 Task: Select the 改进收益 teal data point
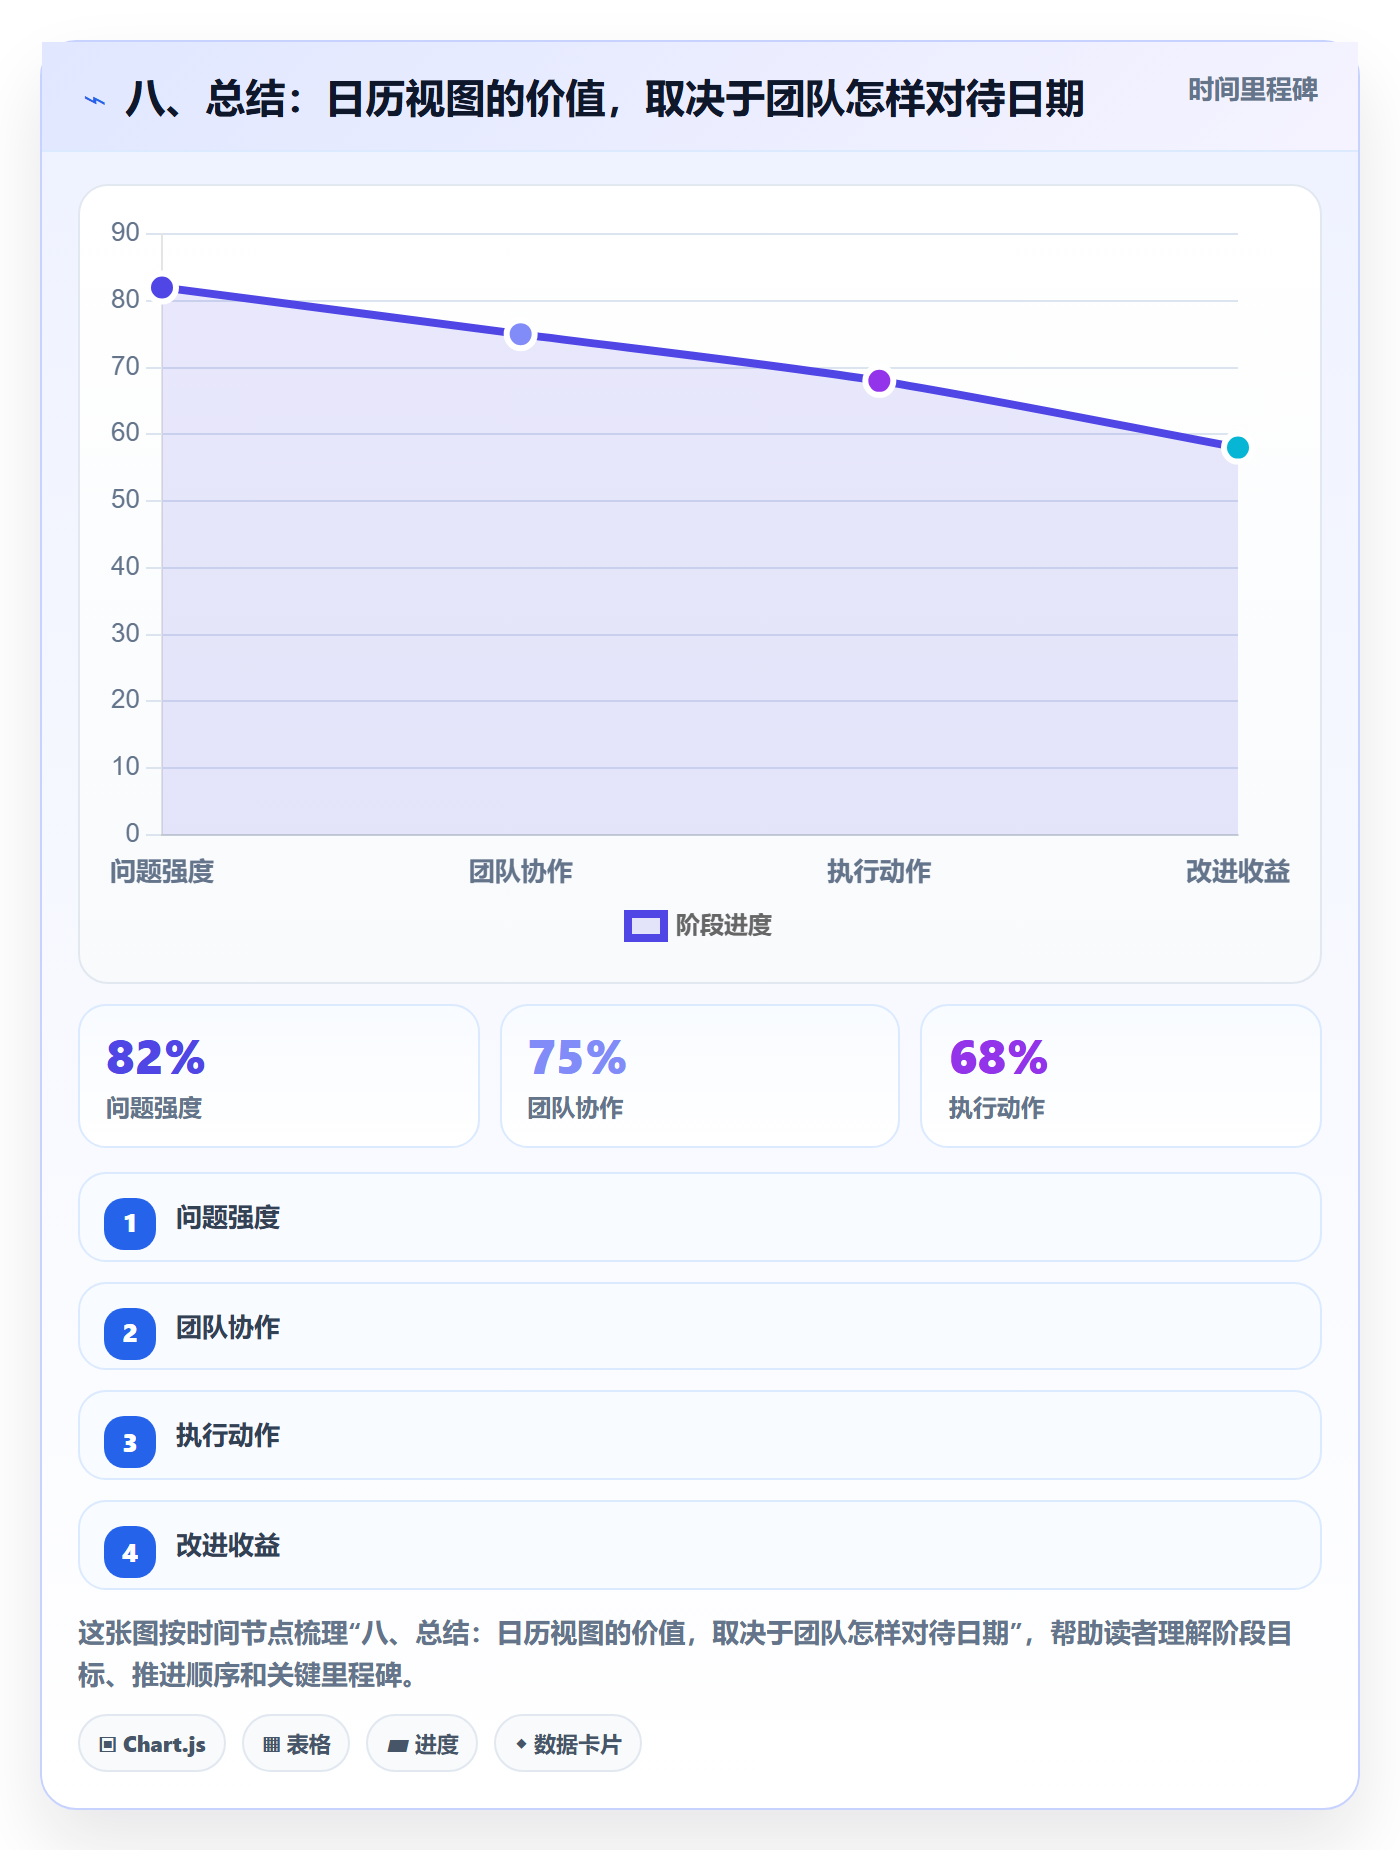click(x=1237, y=447)
